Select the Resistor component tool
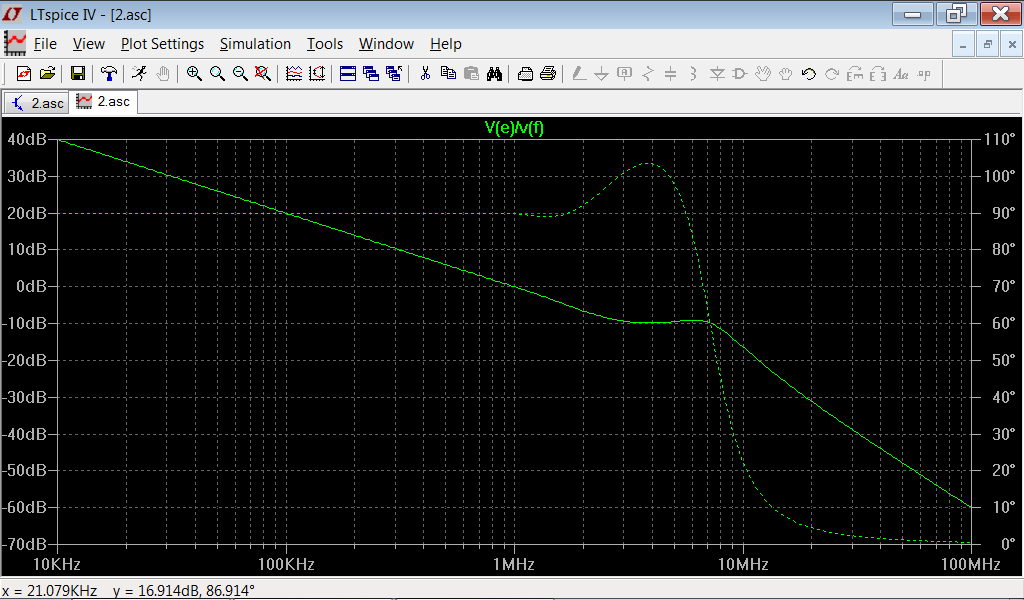 point(647,74)
